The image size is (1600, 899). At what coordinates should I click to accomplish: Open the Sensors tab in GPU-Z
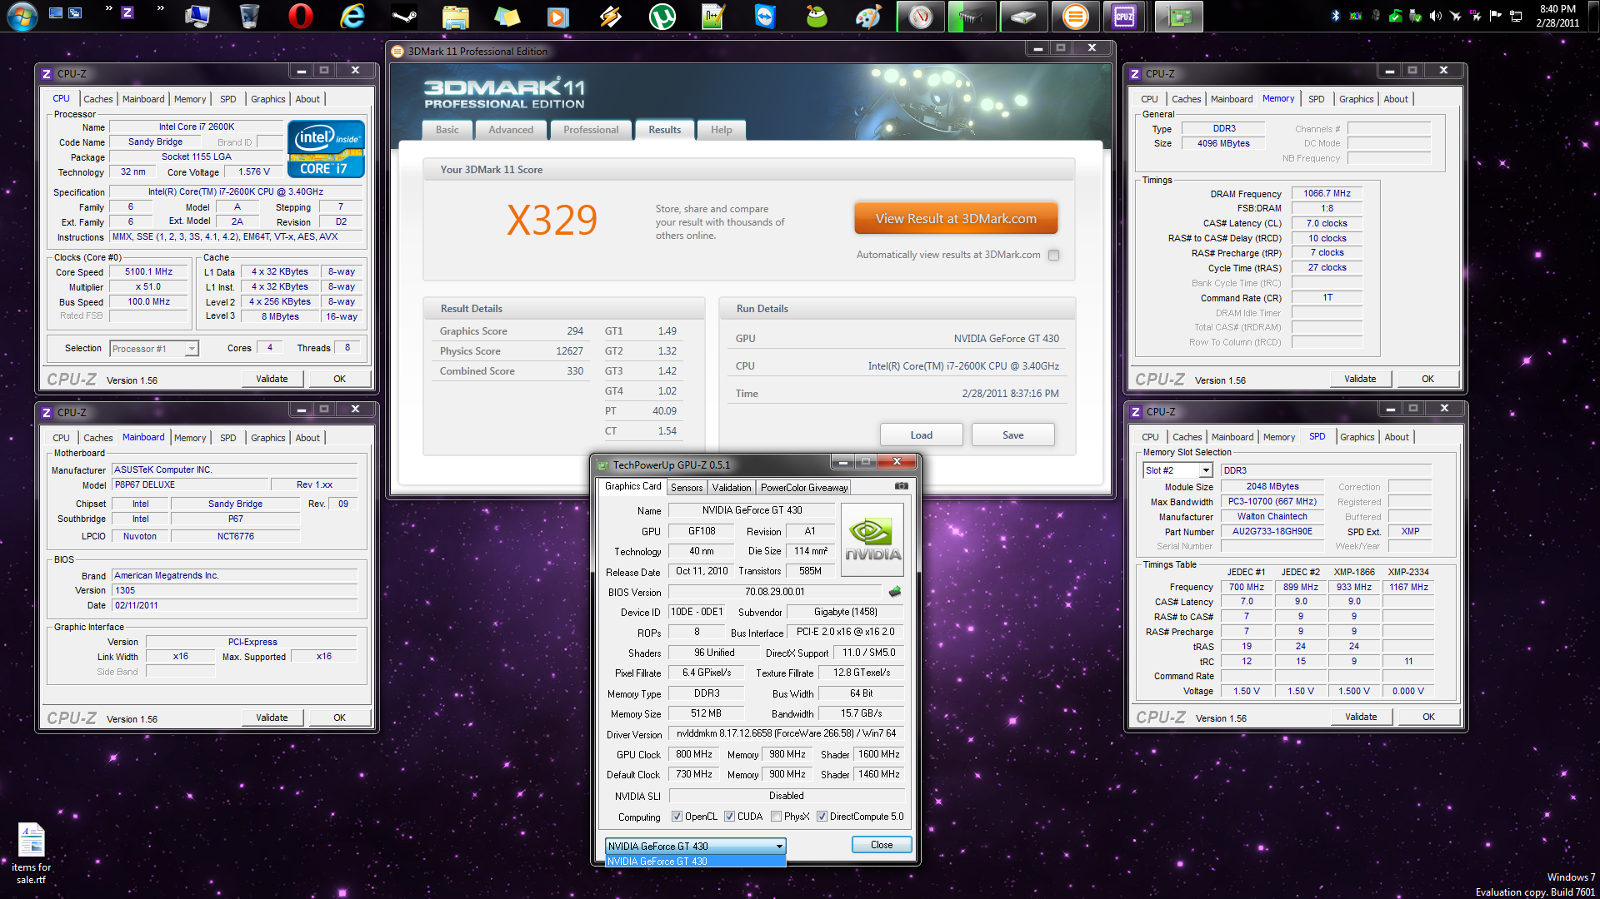coord(687,487)
